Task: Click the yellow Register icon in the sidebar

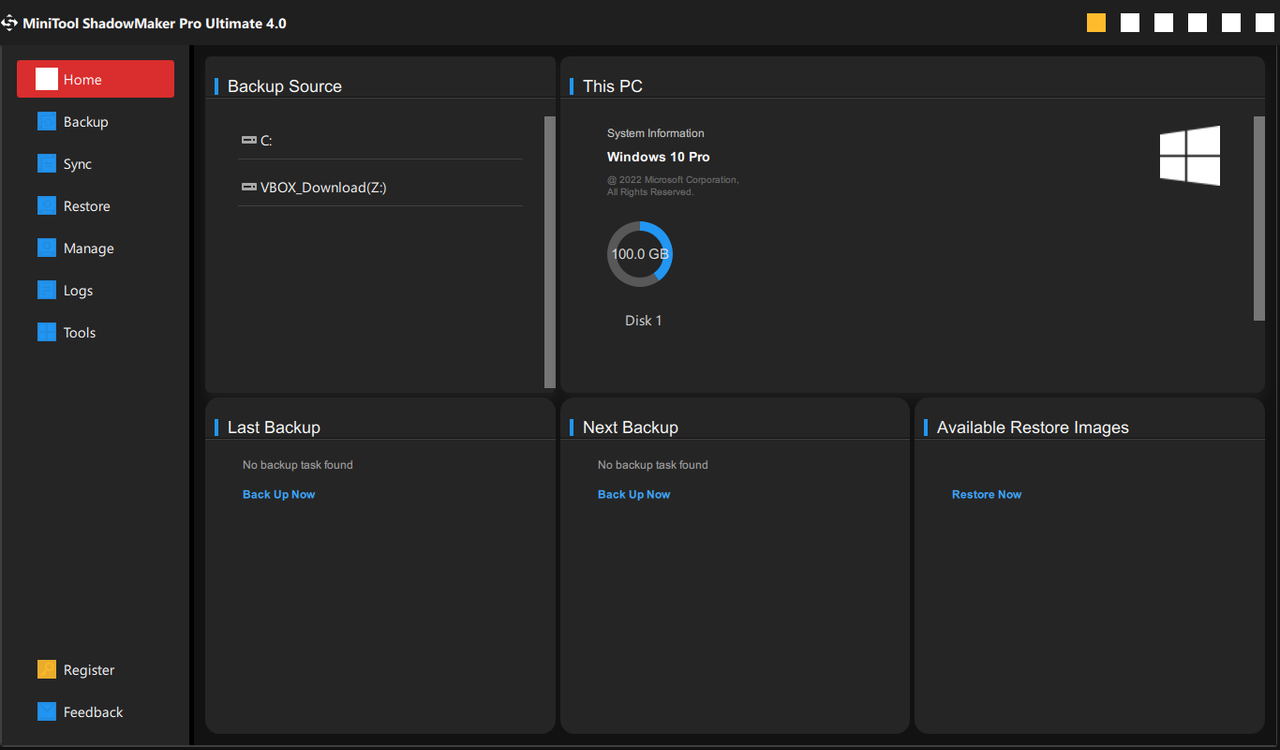Action: click(47, 669)
